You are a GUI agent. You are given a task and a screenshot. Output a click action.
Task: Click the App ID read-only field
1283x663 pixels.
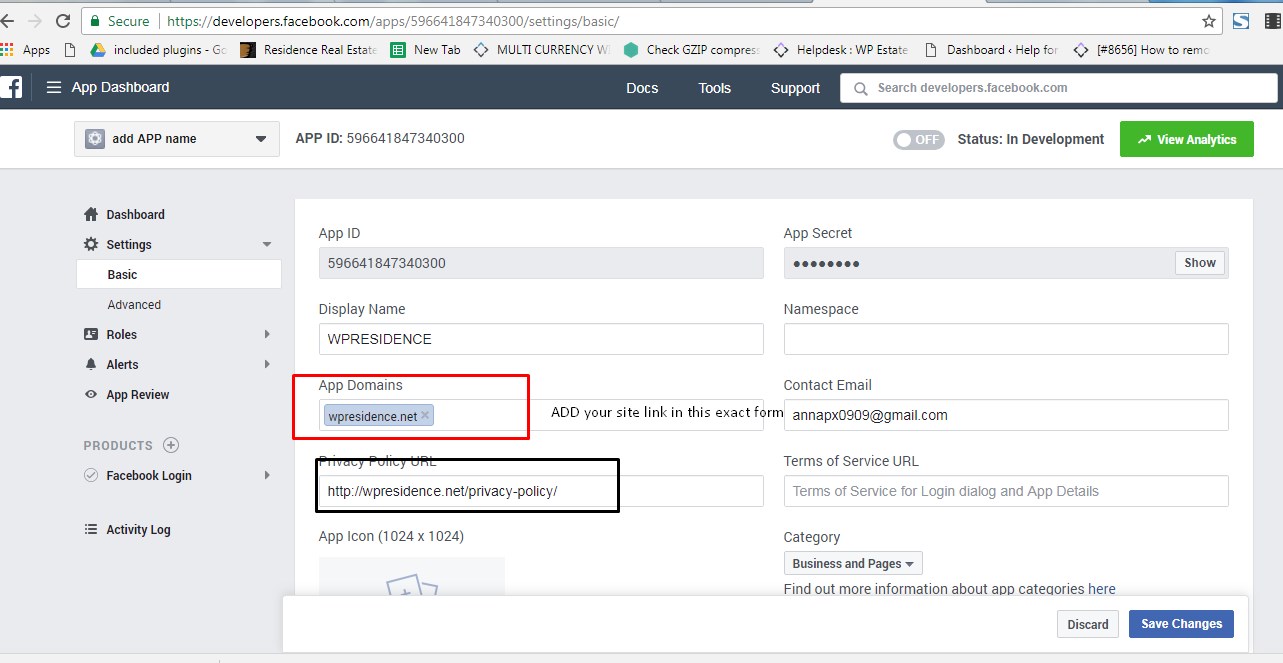point(541,263)
